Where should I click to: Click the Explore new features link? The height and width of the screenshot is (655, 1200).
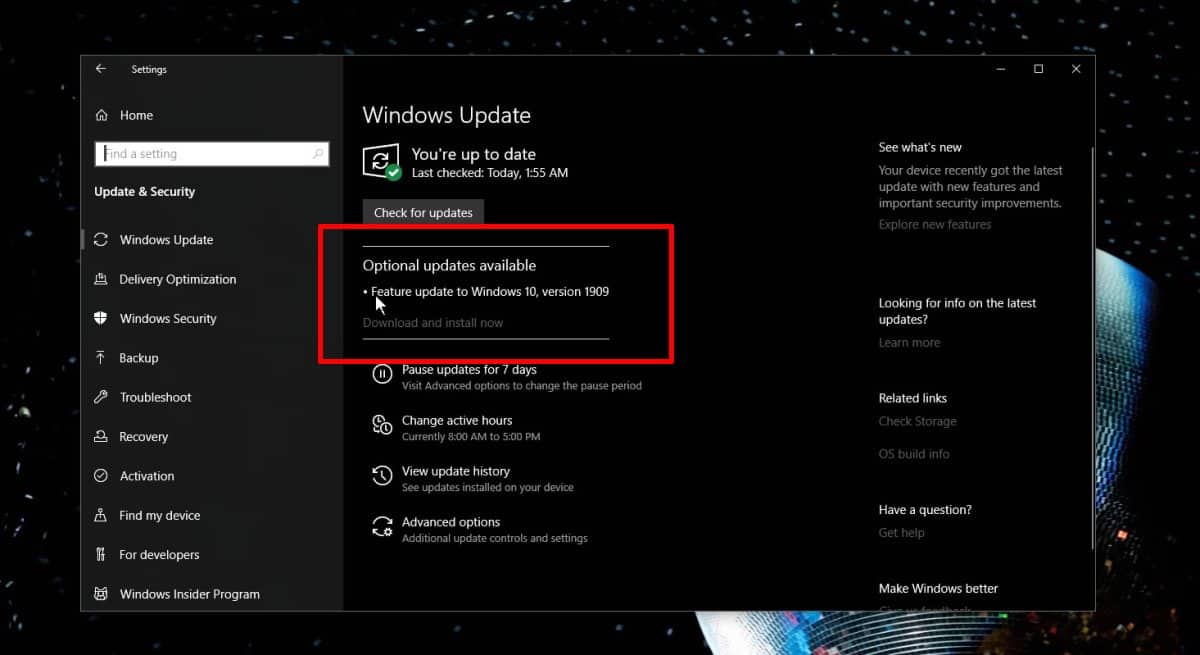[935, 224]
